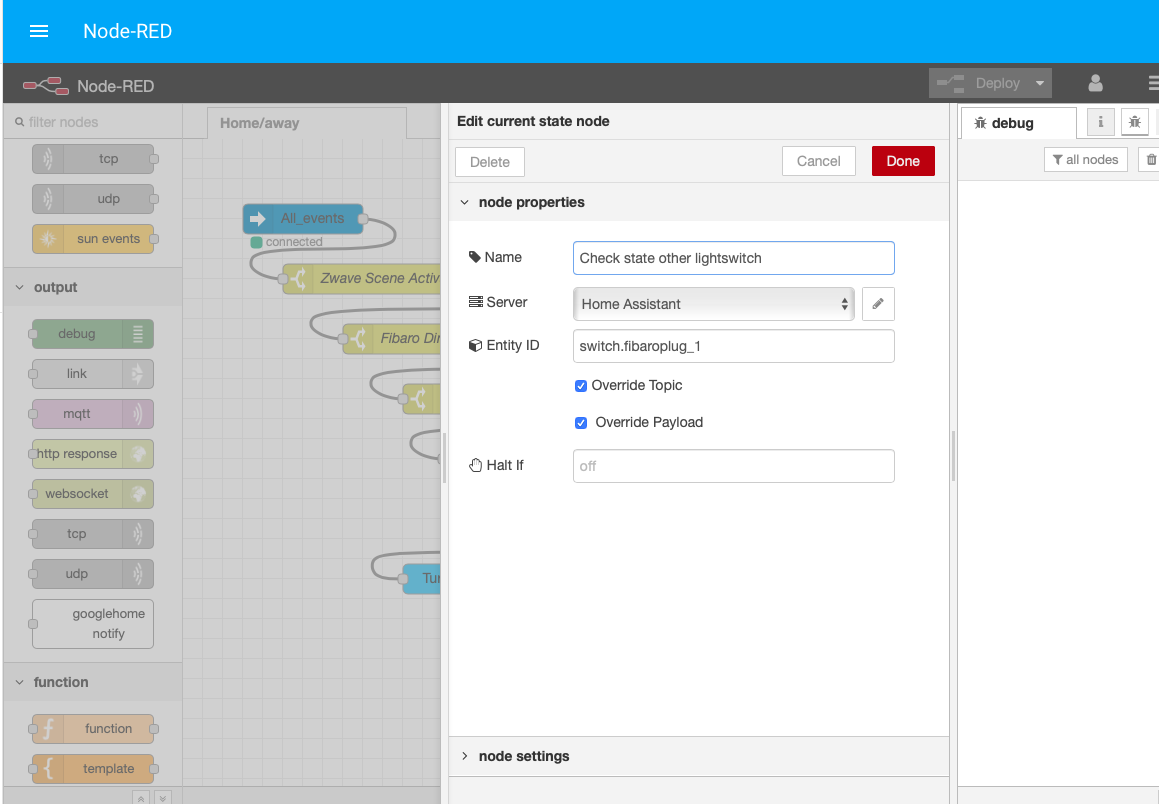Viewport: 1159px width, 804px height.
Task: Select the function node in palette
Action: point(91,728)
